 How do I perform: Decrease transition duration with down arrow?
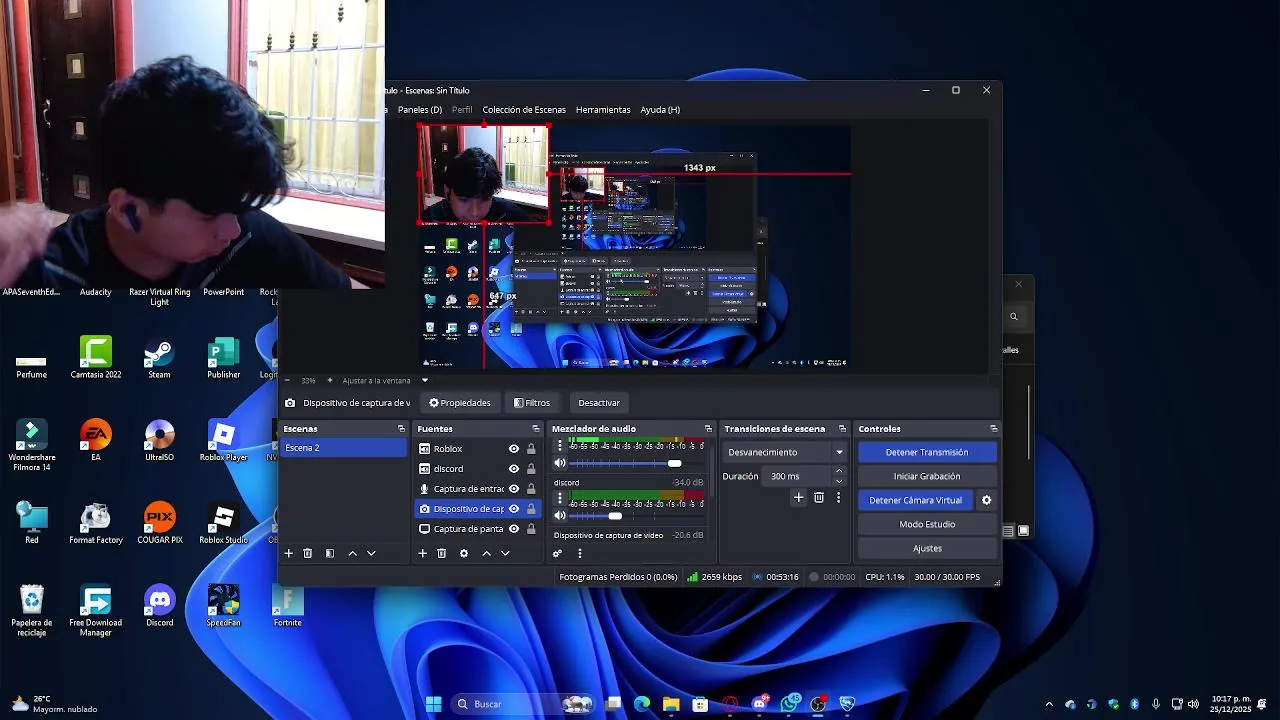pyautogui.click(x=839, y=481)
